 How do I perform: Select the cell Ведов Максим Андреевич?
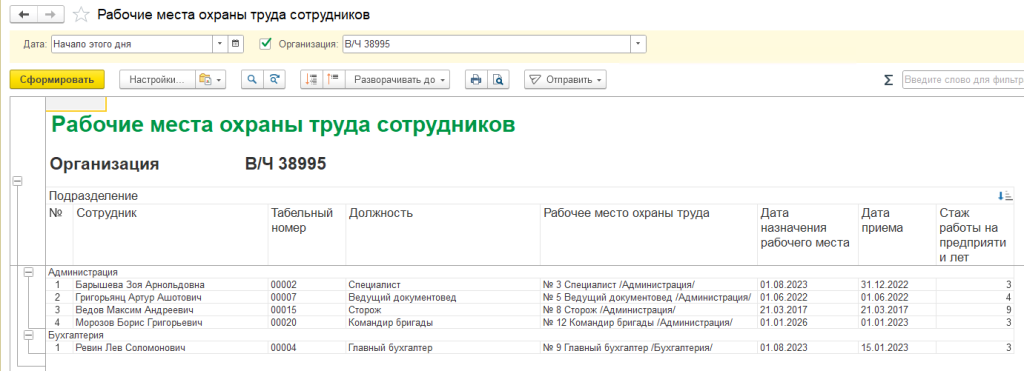coord(171,310)
